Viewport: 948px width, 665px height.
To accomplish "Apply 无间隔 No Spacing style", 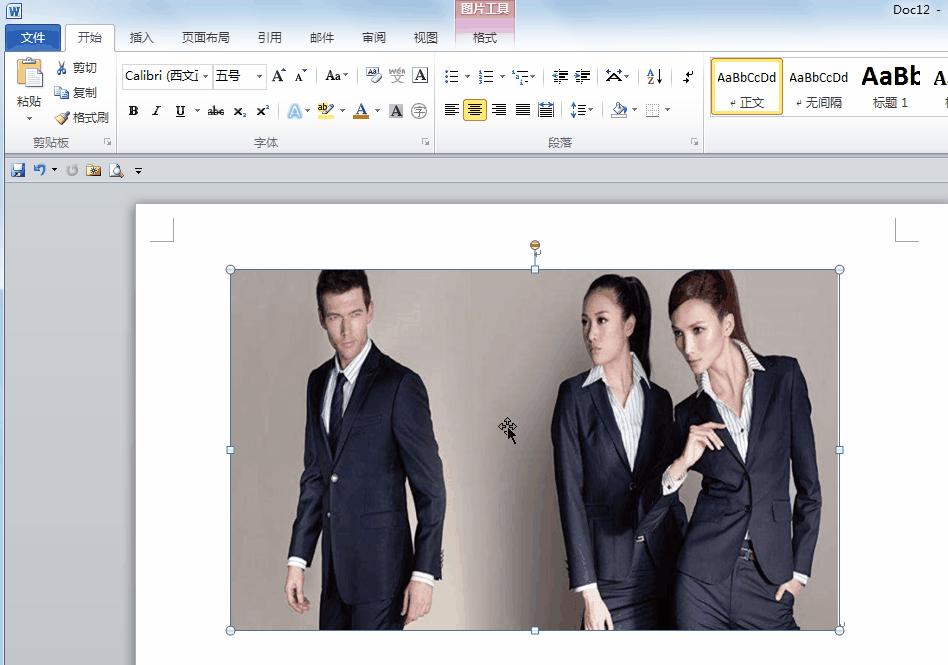I will pos(819,86).
